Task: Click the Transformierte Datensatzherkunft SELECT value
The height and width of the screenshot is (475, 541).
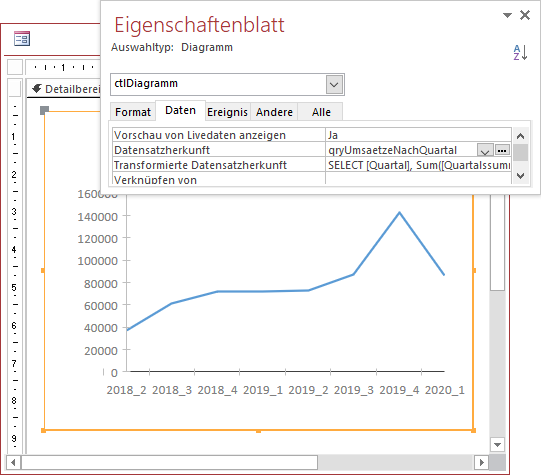Action: [418, 165]
